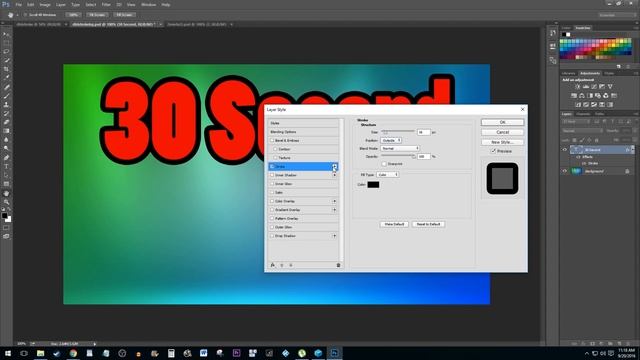
Task: Add another Stroke with plus button
Action: (x=334, y=166)
